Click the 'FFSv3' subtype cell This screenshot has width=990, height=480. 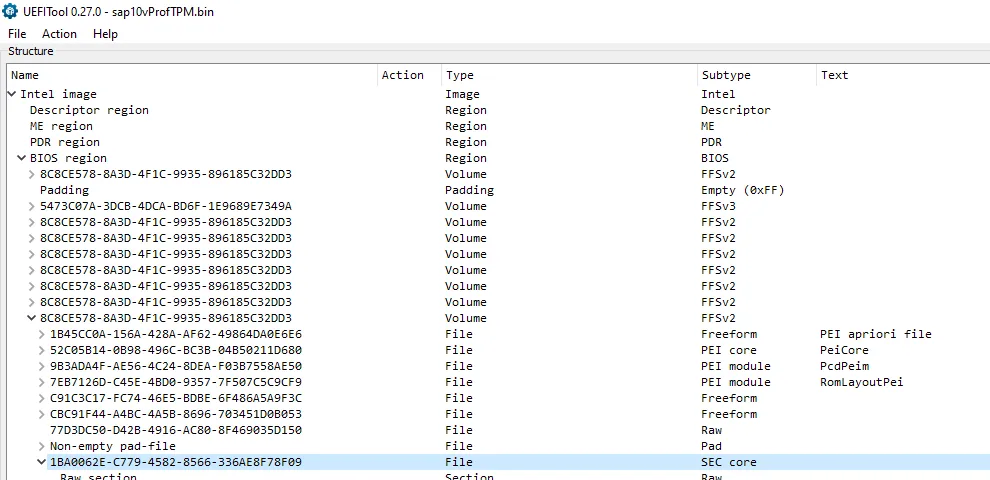pyautogui.click(x=718, y=206)
